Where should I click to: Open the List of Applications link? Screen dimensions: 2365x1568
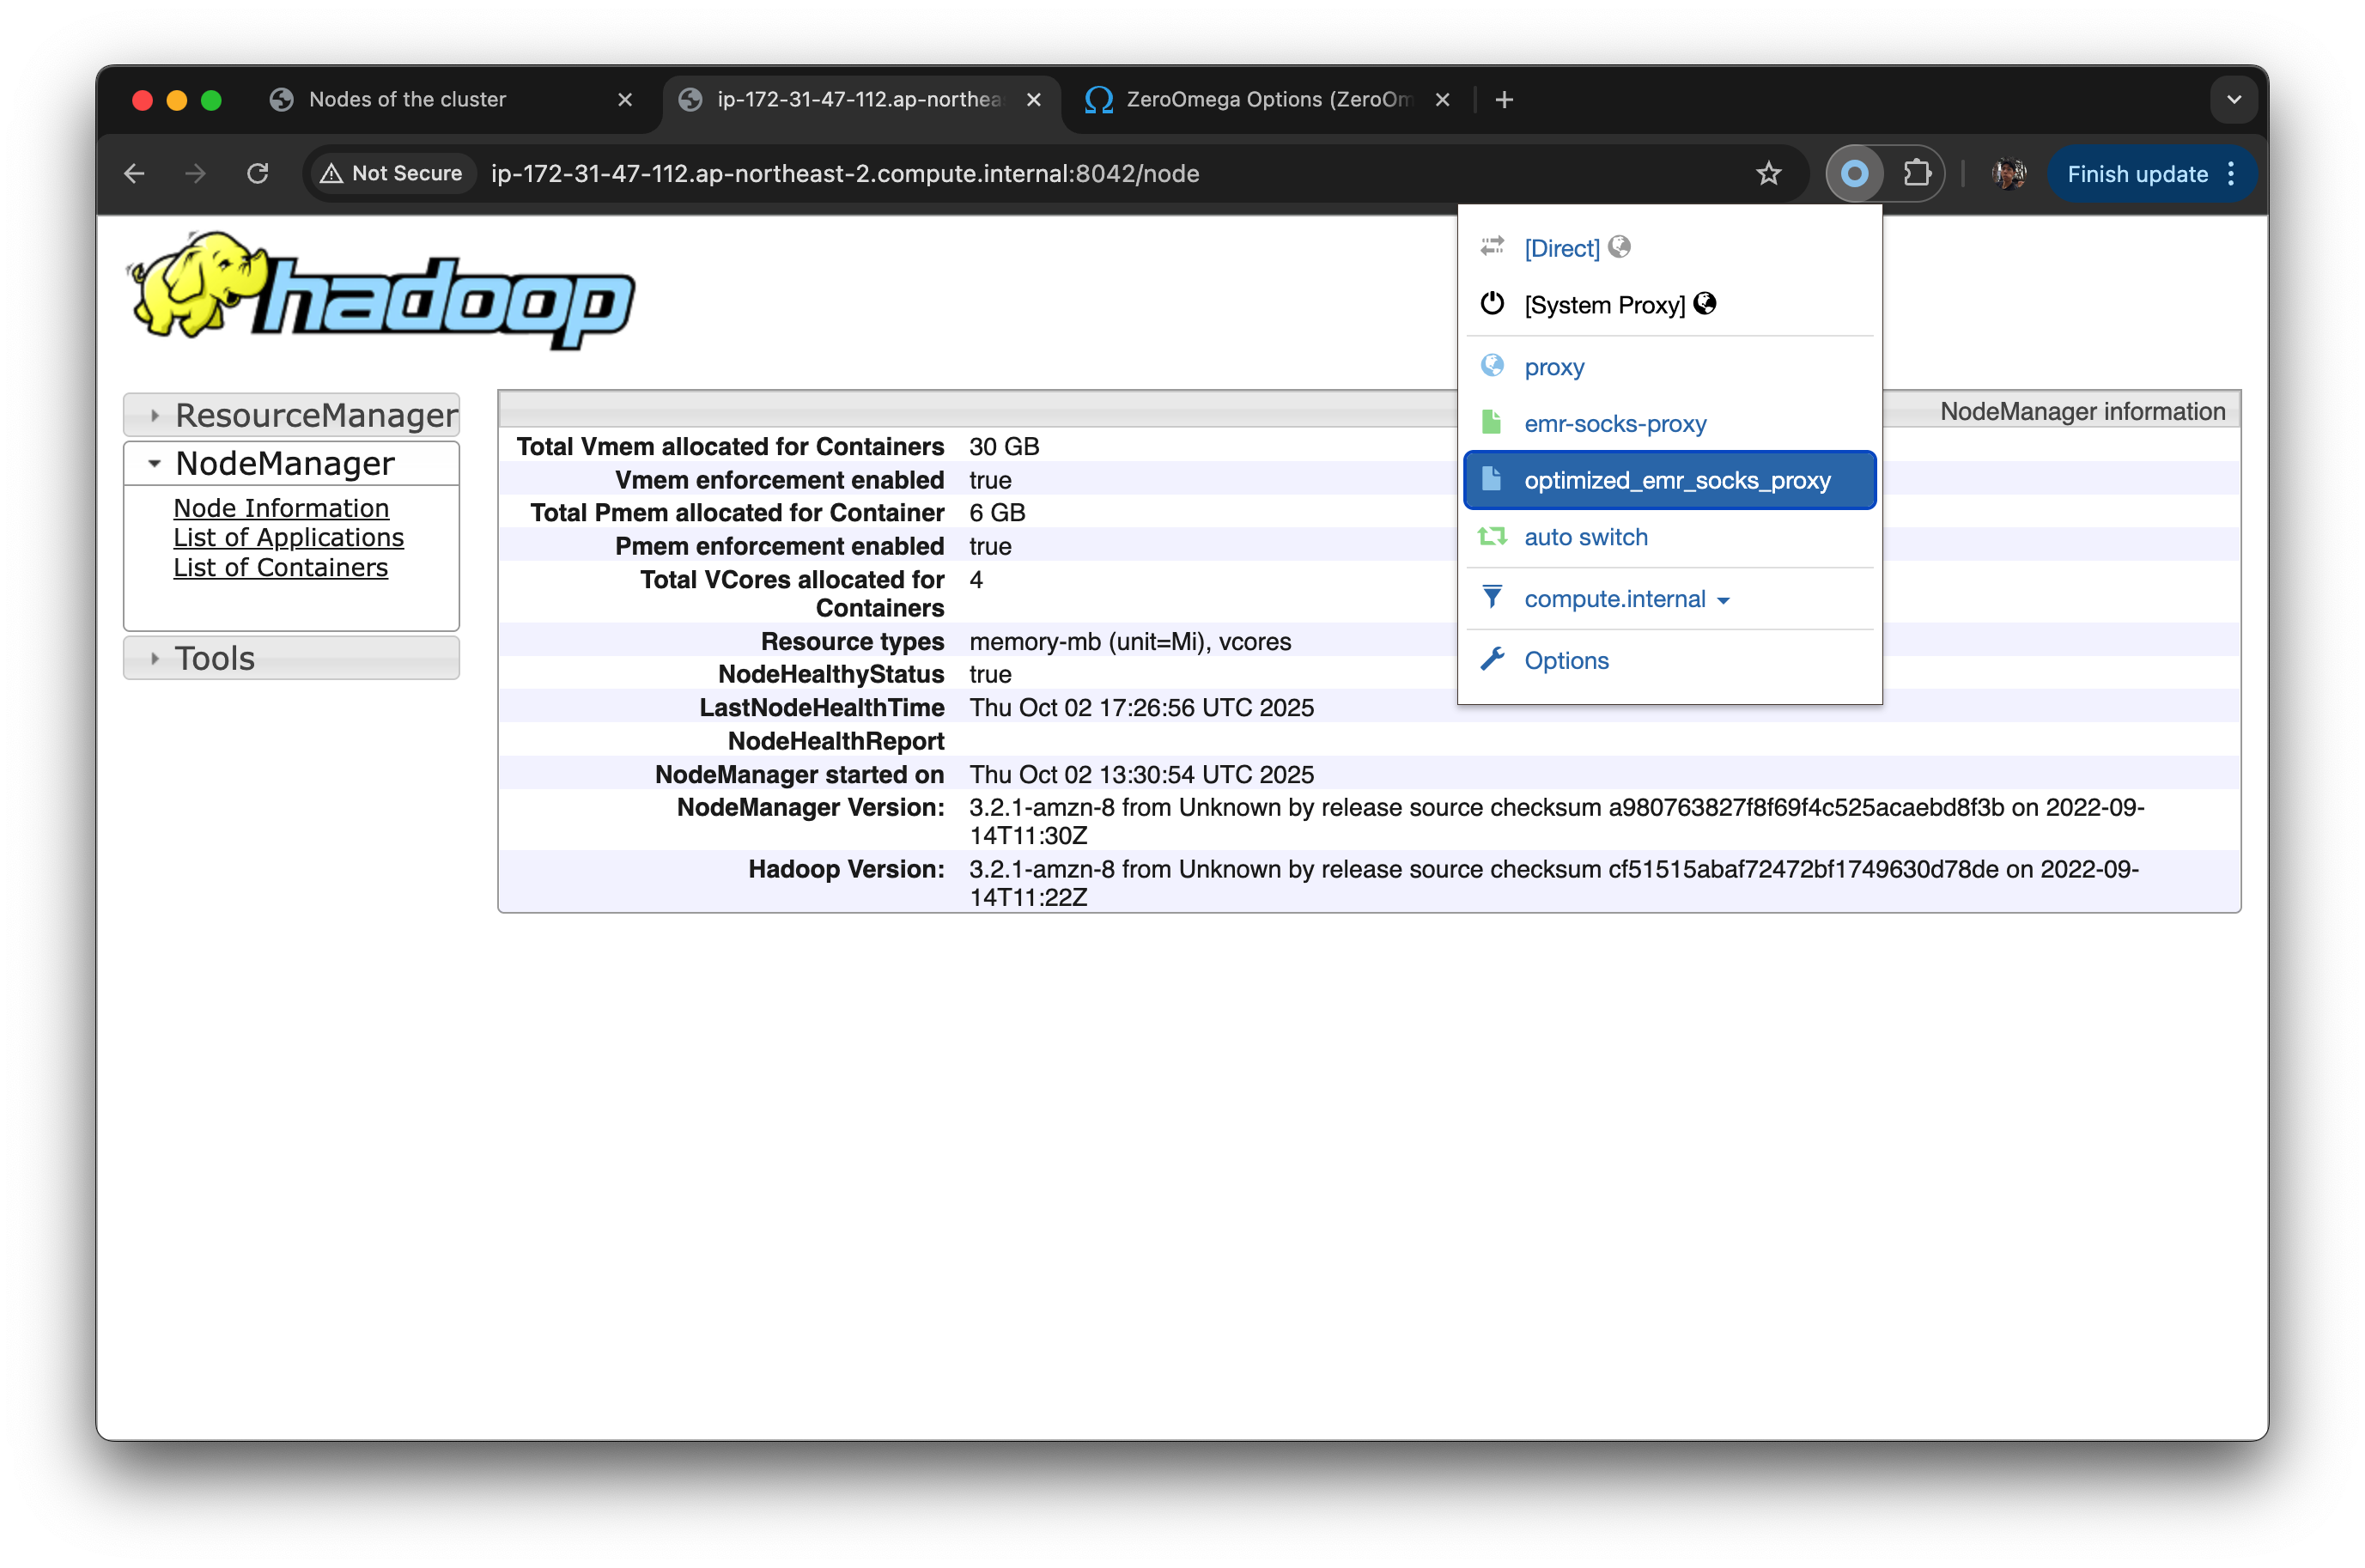point(288,538)
